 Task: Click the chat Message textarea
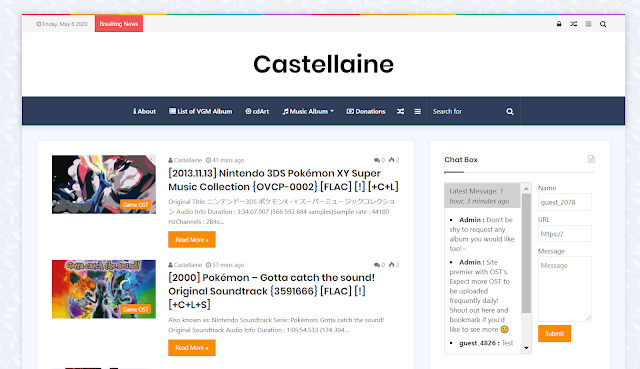(x=564, y=289)
